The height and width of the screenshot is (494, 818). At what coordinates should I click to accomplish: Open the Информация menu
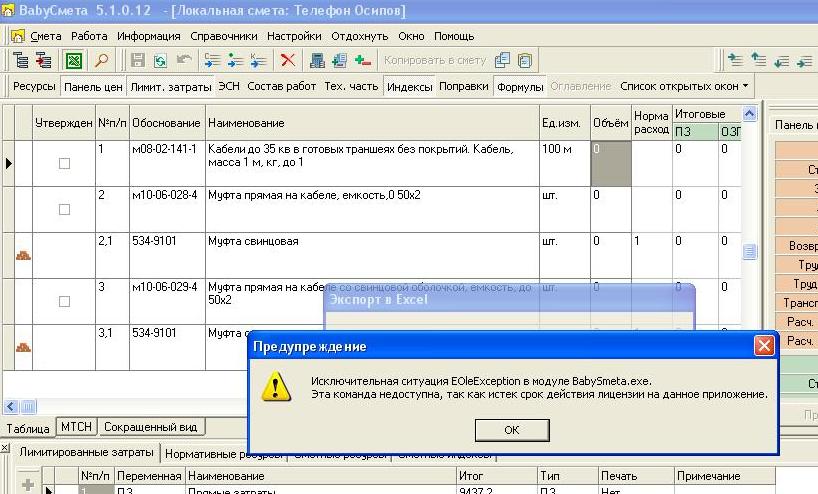(x=149, y=36)
